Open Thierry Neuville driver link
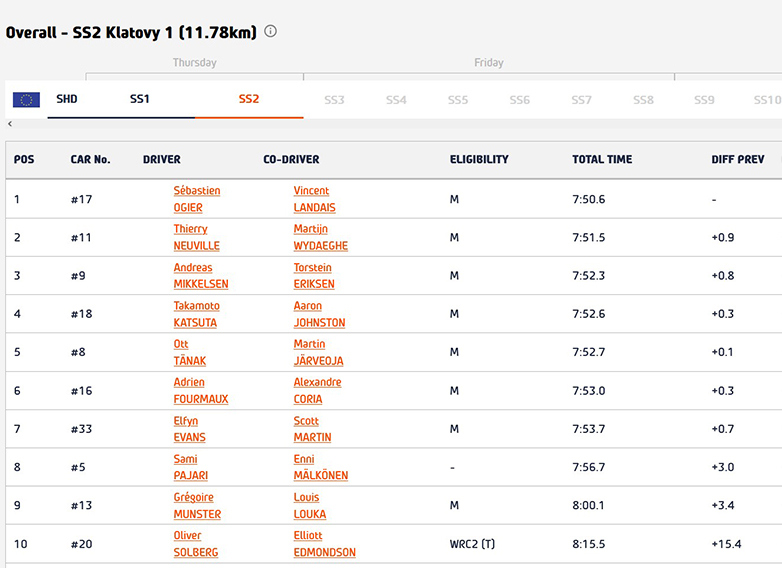The width and height of the screenshot is (782, 568). click(196, 237)
